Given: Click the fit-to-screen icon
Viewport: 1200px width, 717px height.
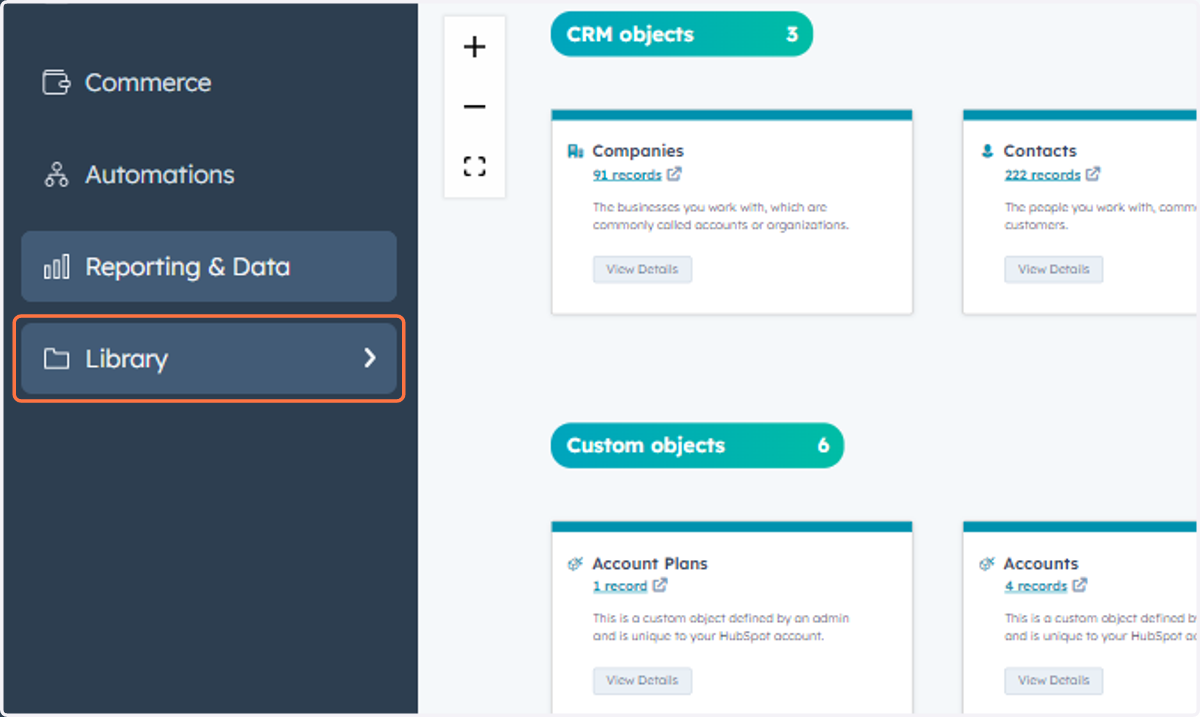Looking at the screenshot, I should [475, 167].
